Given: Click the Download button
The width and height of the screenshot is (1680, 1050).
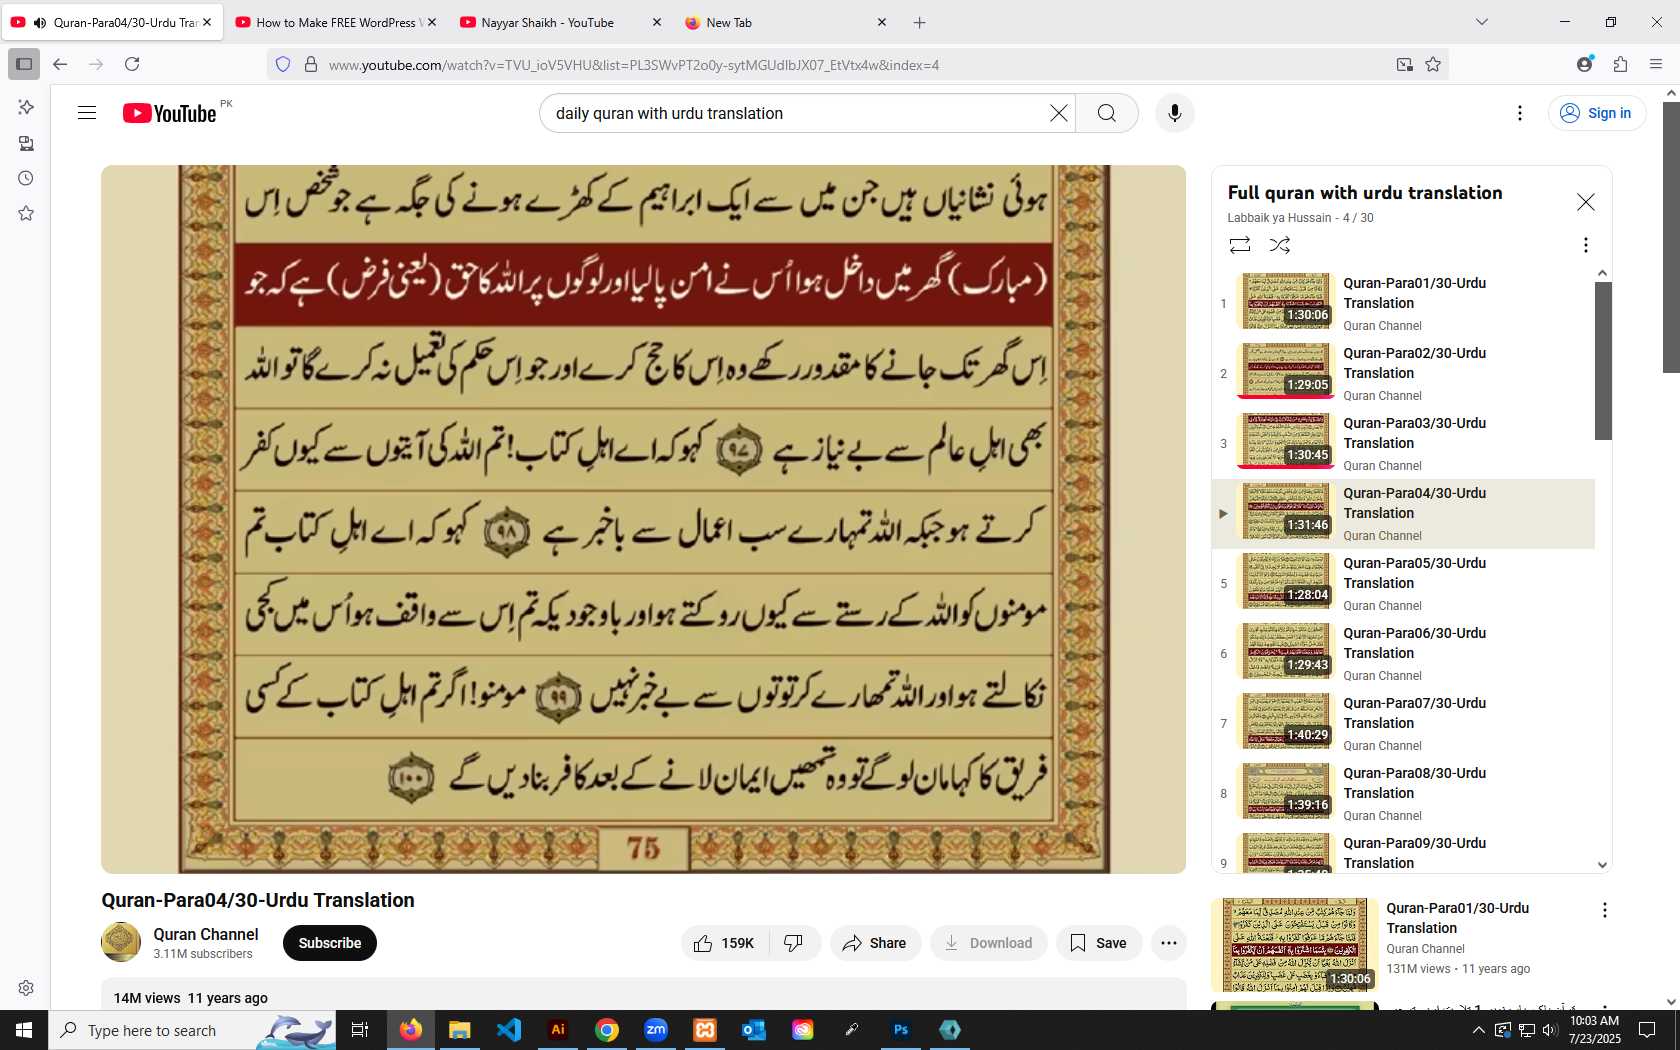Looking at the screenshot, I should coord(988,943).
